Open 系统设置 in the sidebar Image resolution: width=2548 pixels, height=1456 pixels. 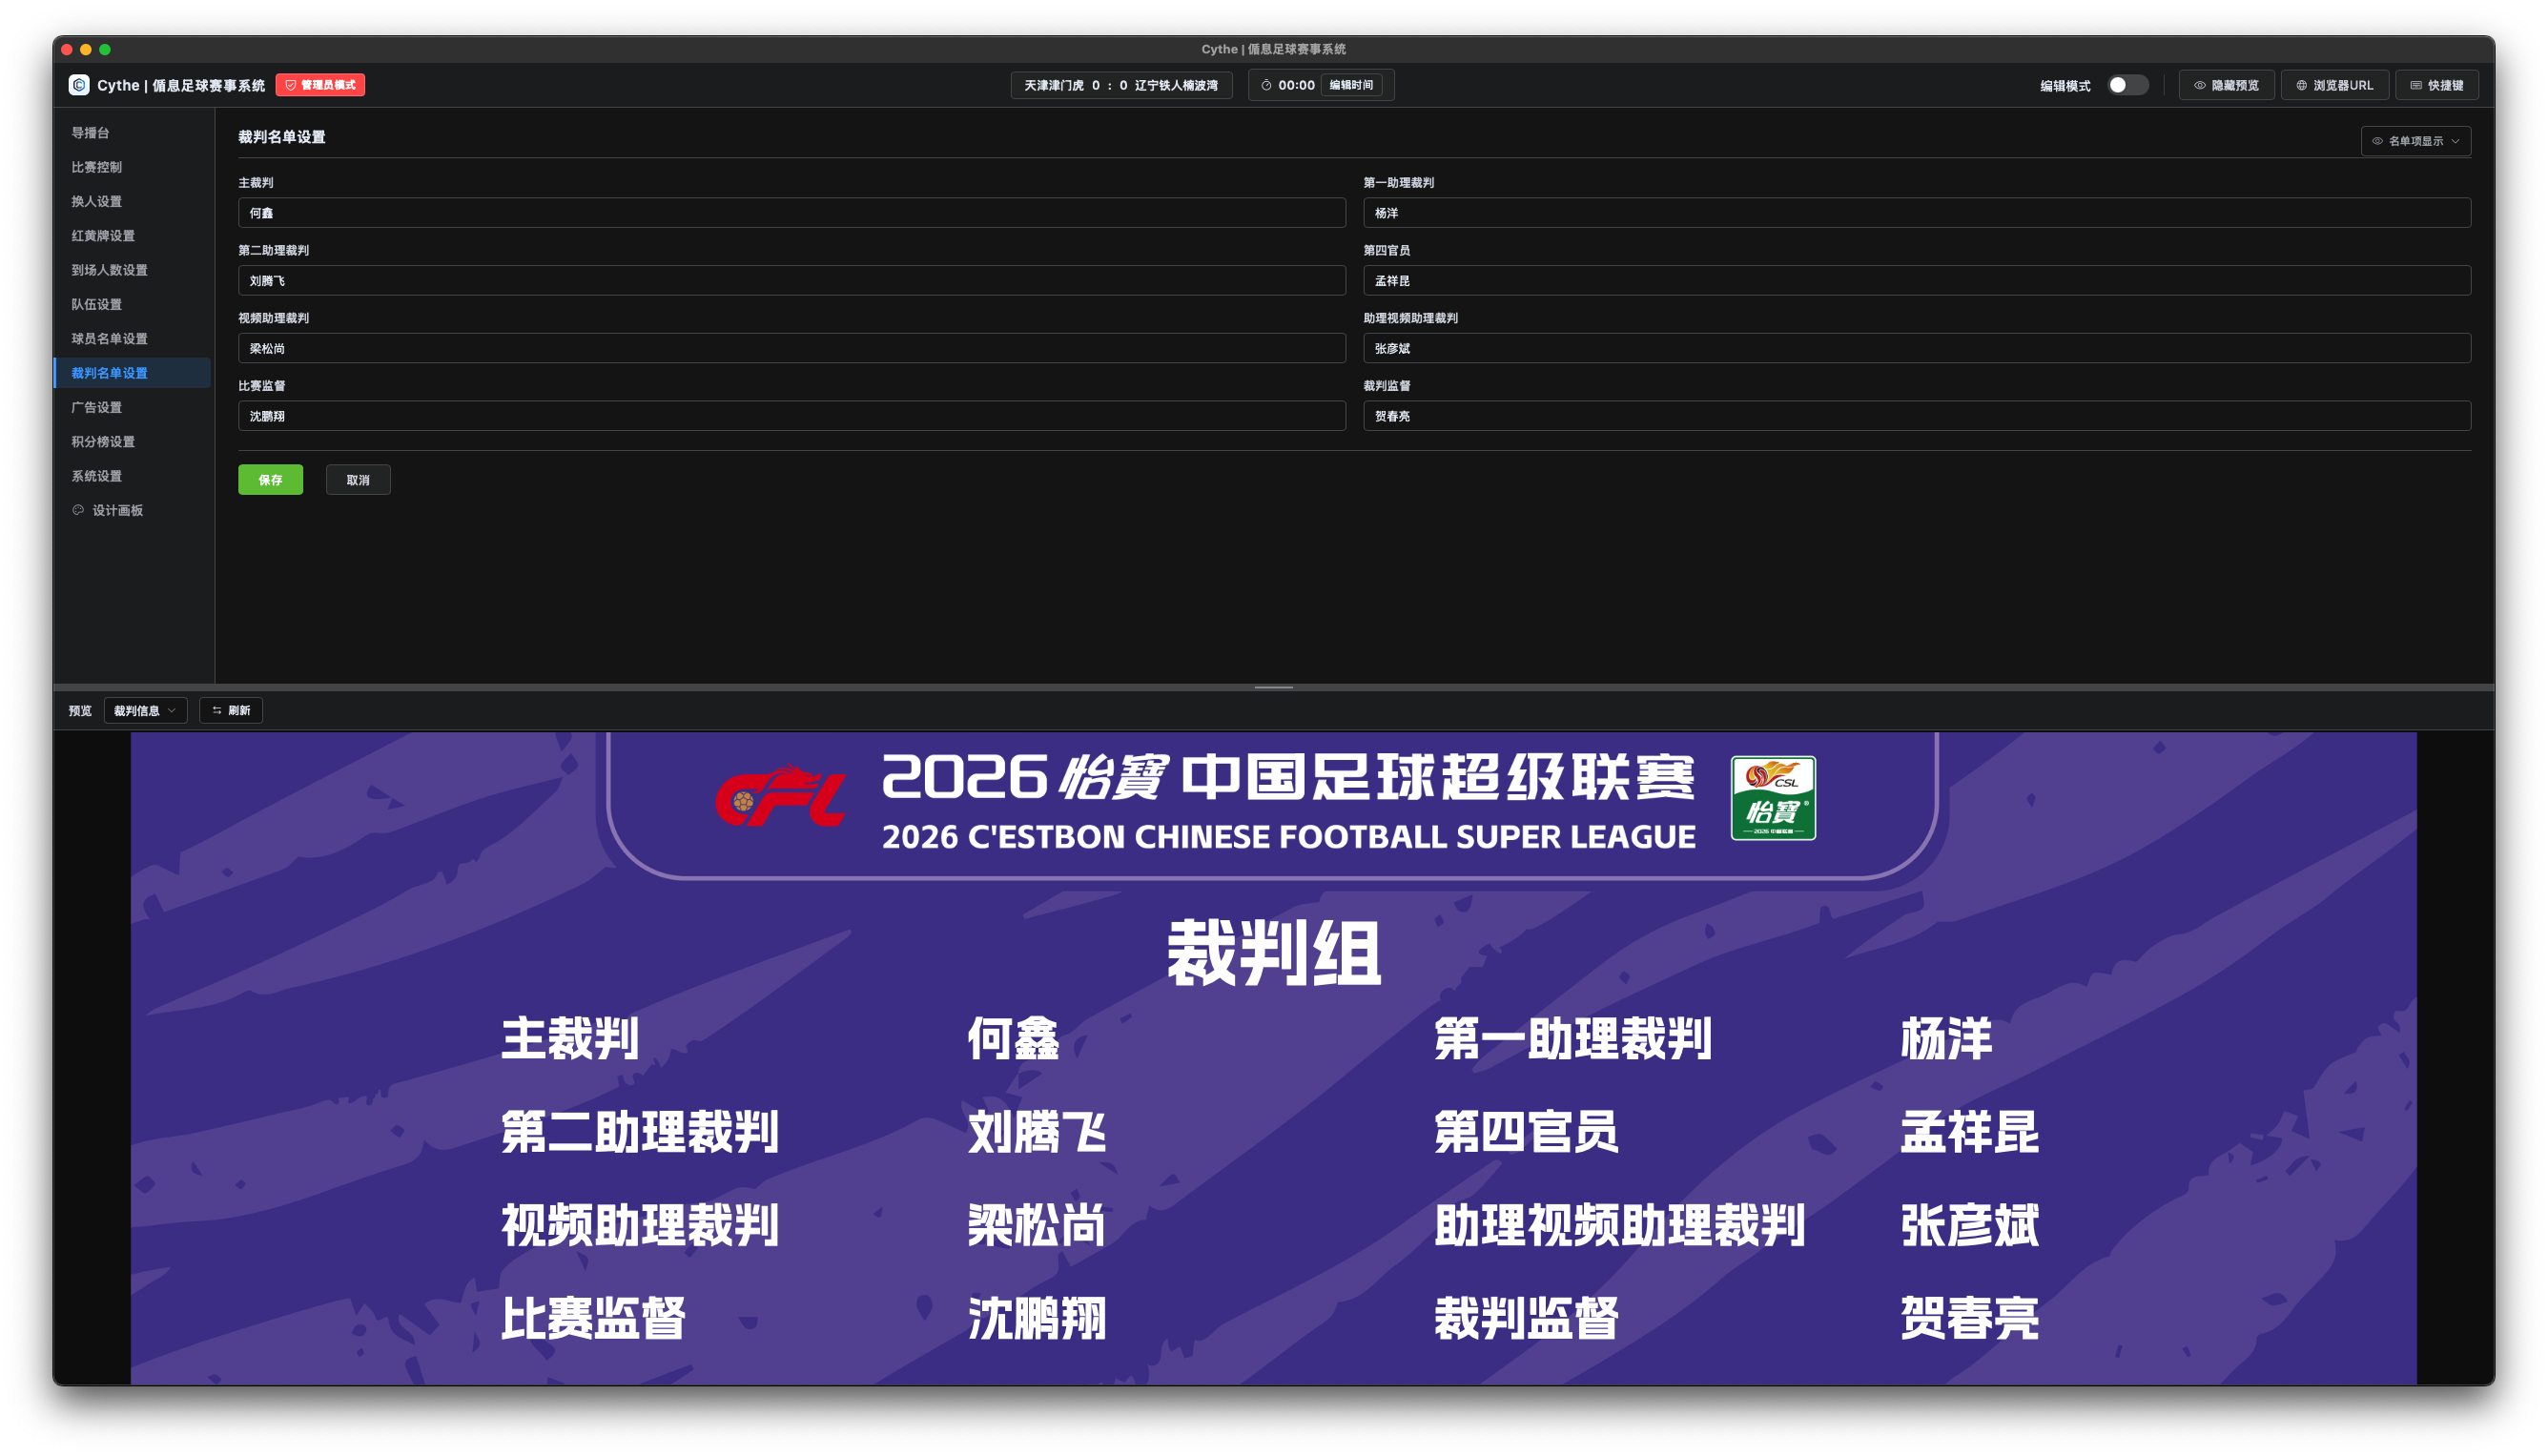coord(132,476)
